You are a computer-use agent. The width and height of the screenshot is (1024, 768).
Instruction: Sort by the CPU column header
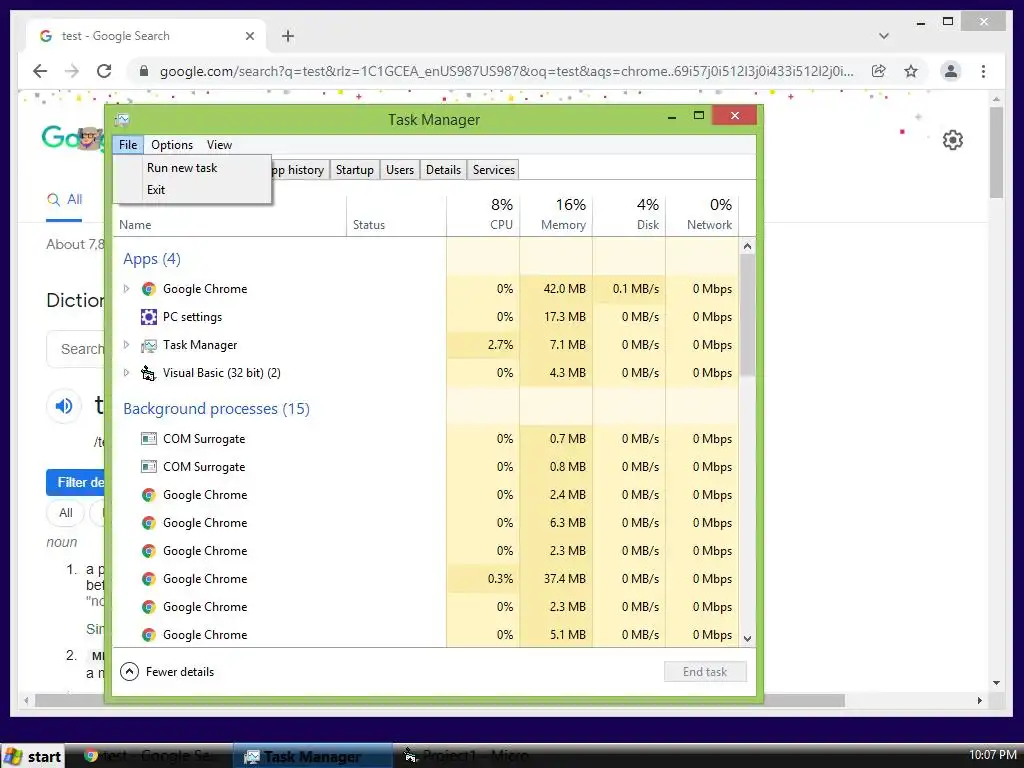(483, 215)
